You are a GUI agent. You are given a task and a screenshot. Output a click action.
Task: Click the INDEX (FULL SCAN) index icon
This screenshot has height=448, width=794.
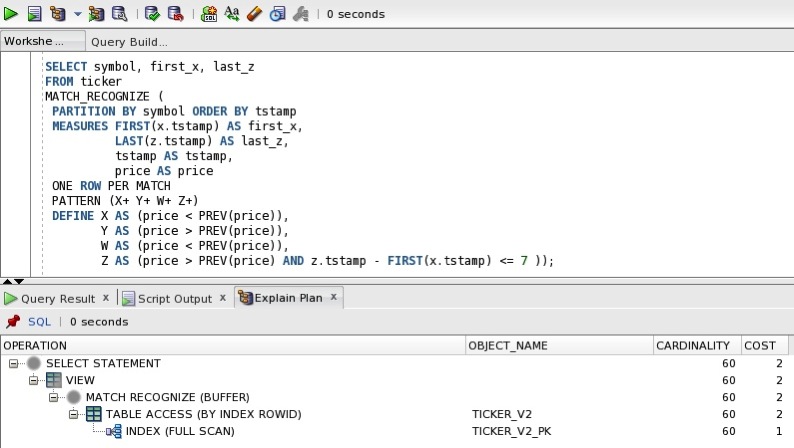tap(114, 431)
